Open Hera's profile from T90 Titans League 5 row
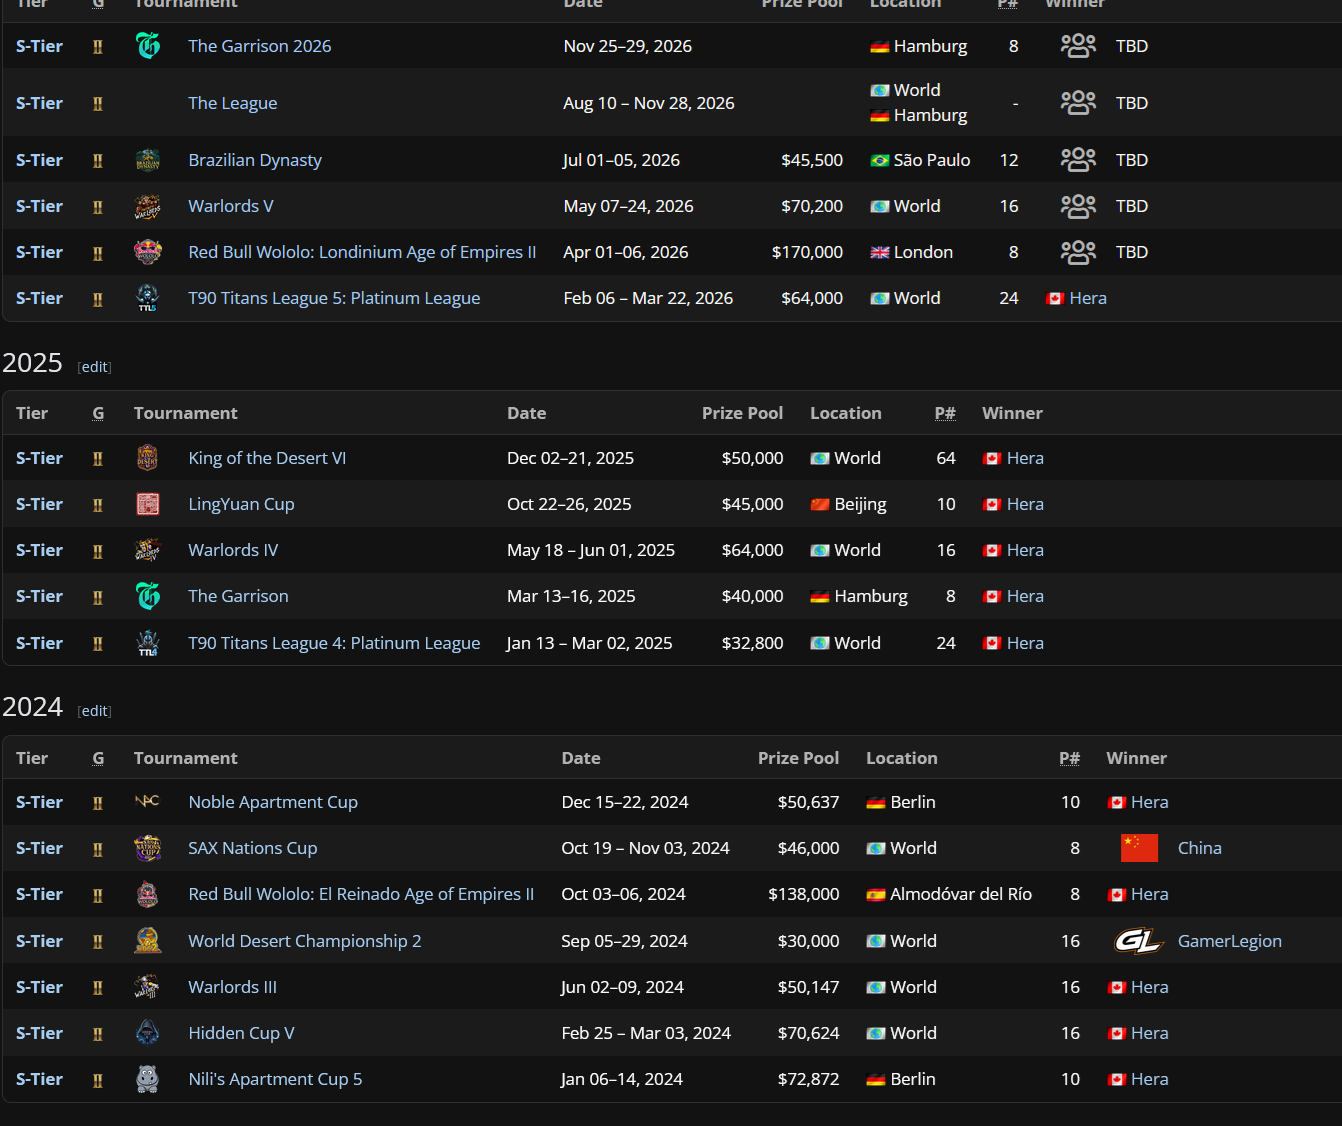1342x1126 pixels. pyautogui.click(x=1088, y=298)
